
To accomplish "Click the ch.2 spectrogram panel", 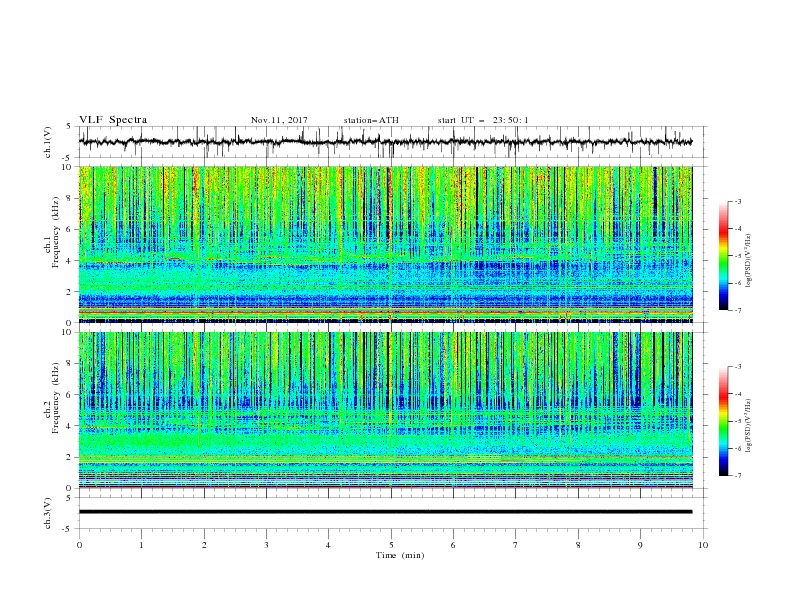I will [385, 410].
